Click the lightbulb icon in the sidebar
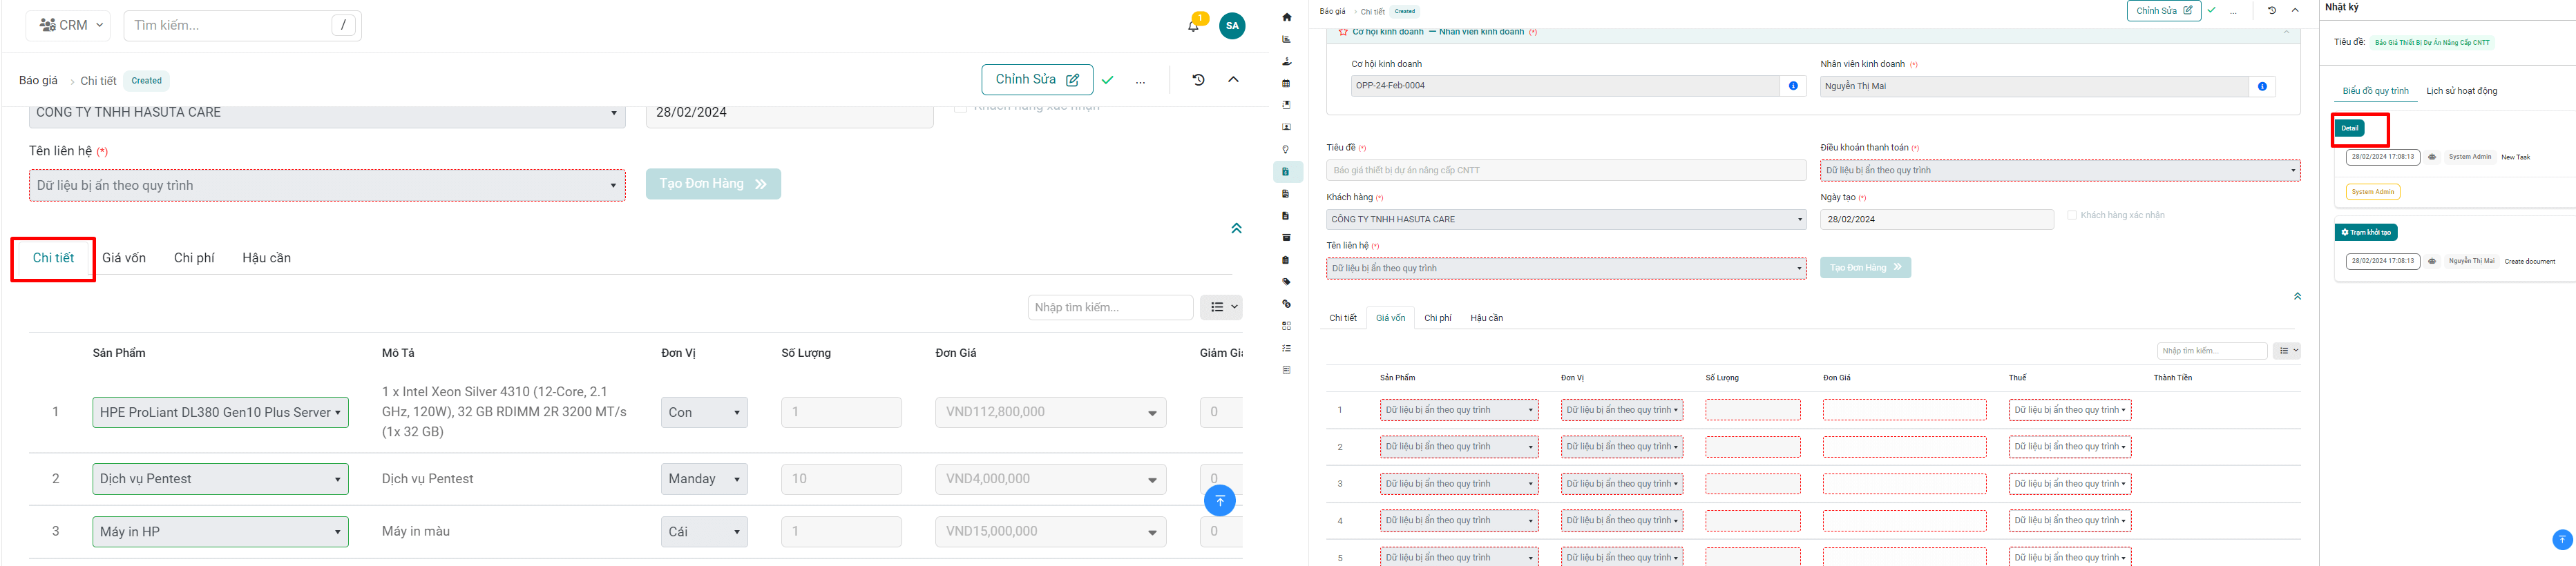The width and height of the screenshot is (2576, 566). (x=1286, y=150)
